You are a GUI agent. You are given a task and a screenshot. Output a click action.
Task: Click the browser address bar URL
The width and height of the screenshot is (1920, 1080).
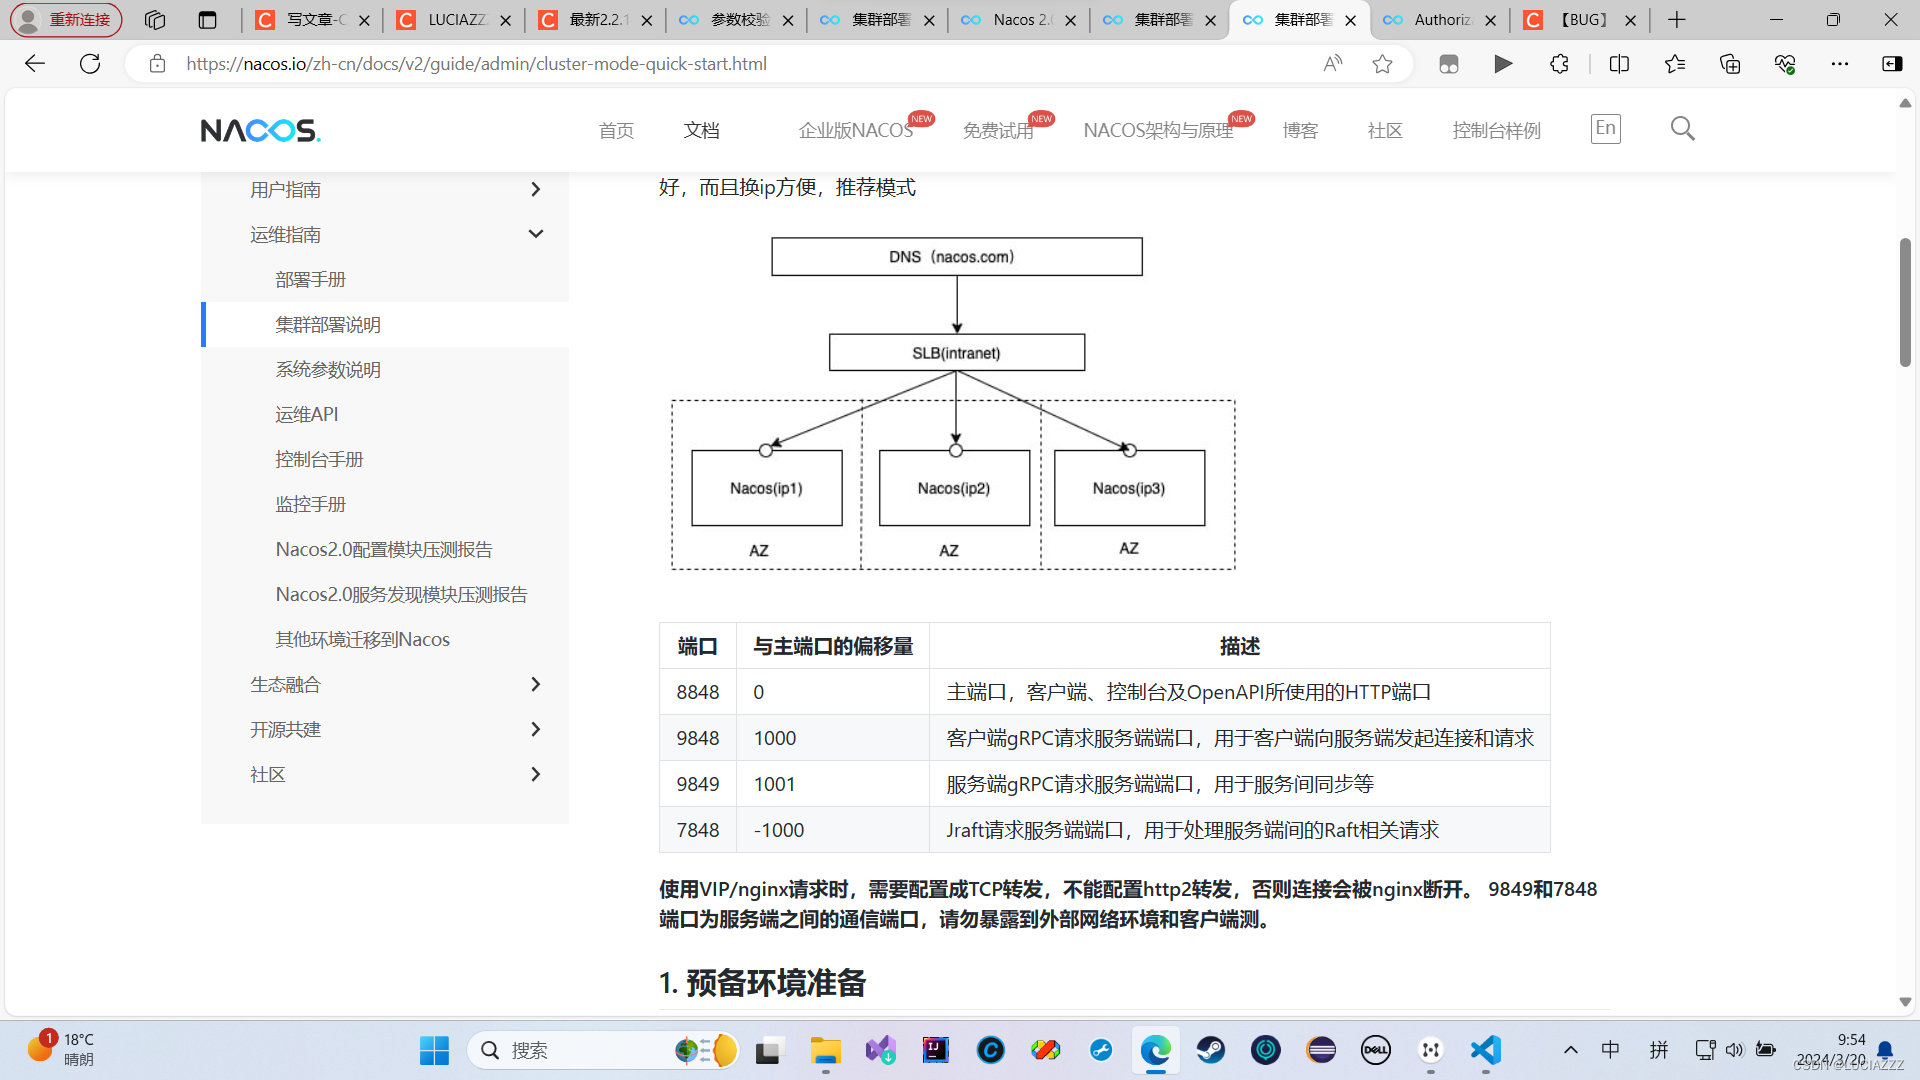click(476, 64)
